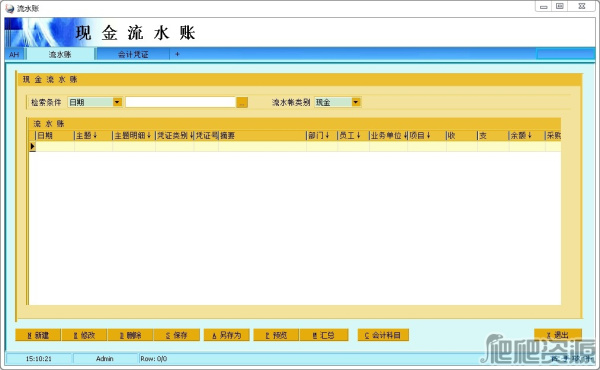Switch to the 会计凭证 tab
The image size is (600, 370).
(x=133, y=54)
